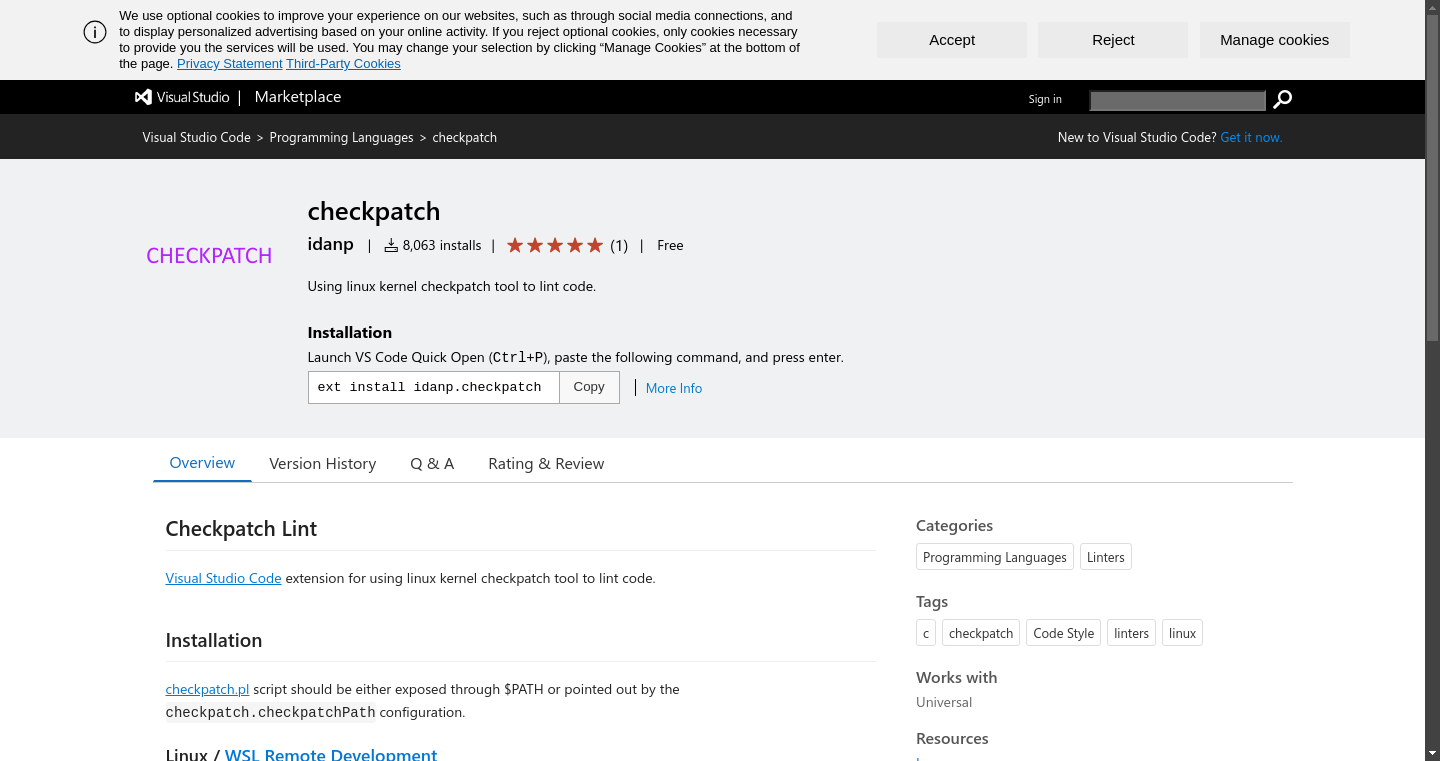The image size is (1440, 761).
Task: Focus the Marketplace search field
Action: tap(1178, 100)
